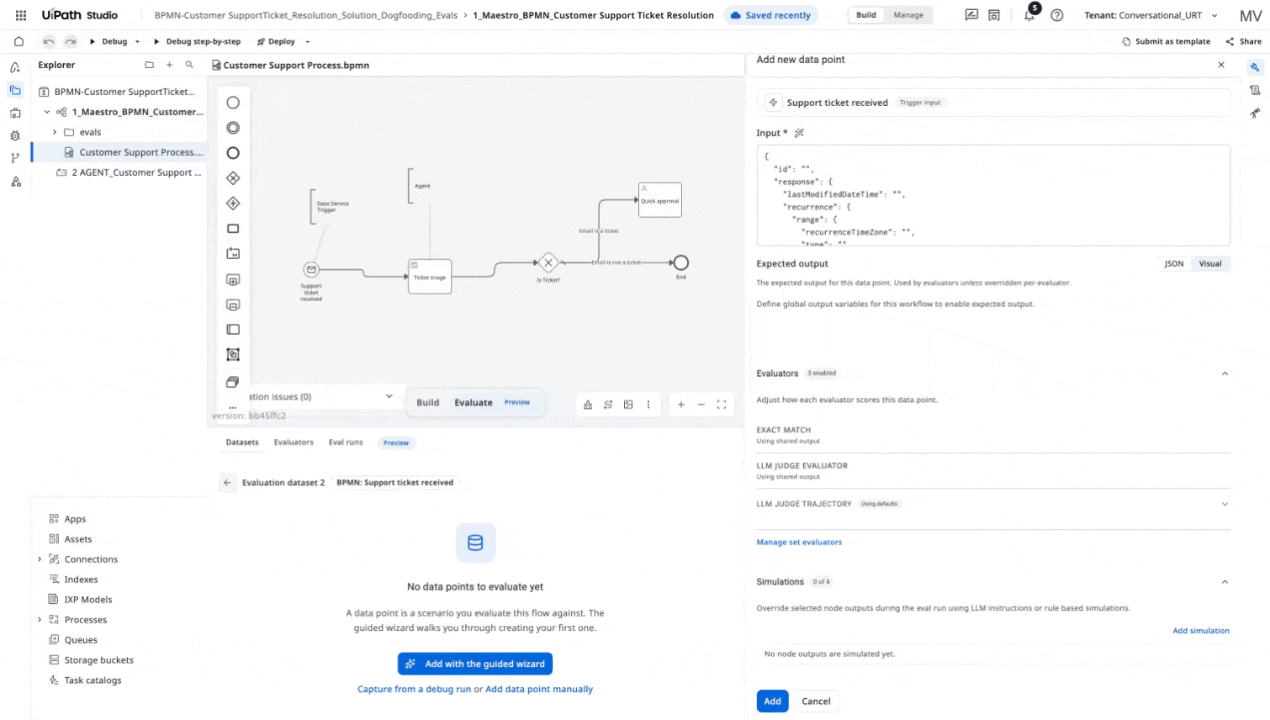Expand the Processes resource node
This screenshot has width=1270, height=720.
(40, 620)
